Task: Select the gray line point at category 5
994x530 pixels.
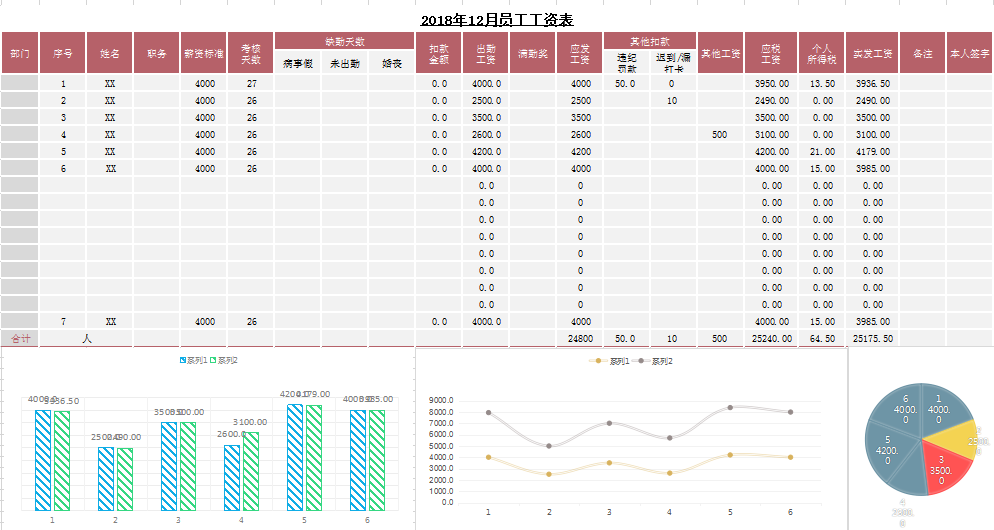Action: click(730, 408)
